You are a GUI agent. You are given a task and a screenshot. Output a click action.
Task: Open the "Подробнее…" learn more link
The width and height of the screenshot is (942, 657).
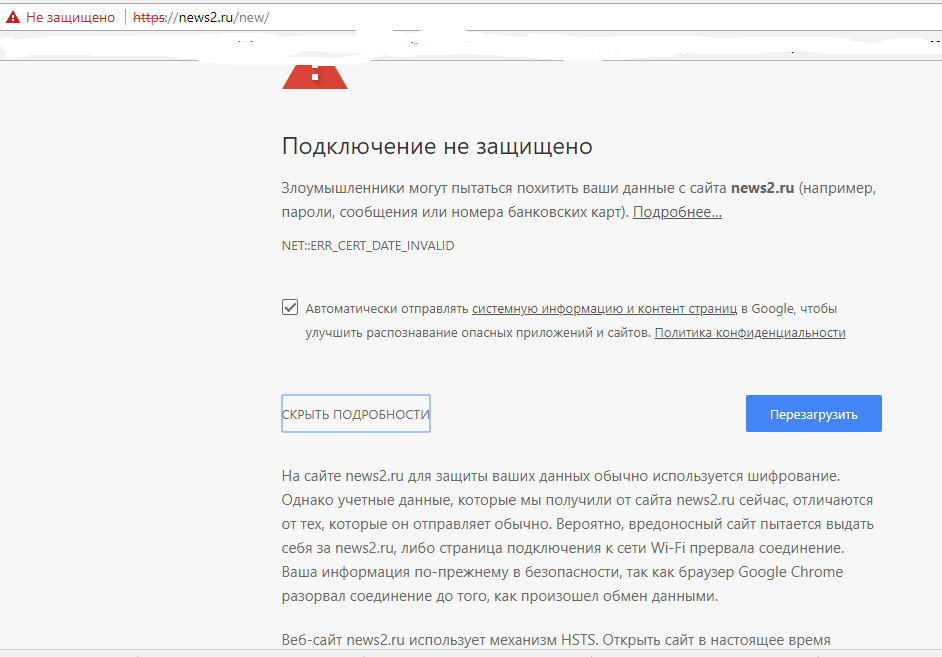click(677, 212)
